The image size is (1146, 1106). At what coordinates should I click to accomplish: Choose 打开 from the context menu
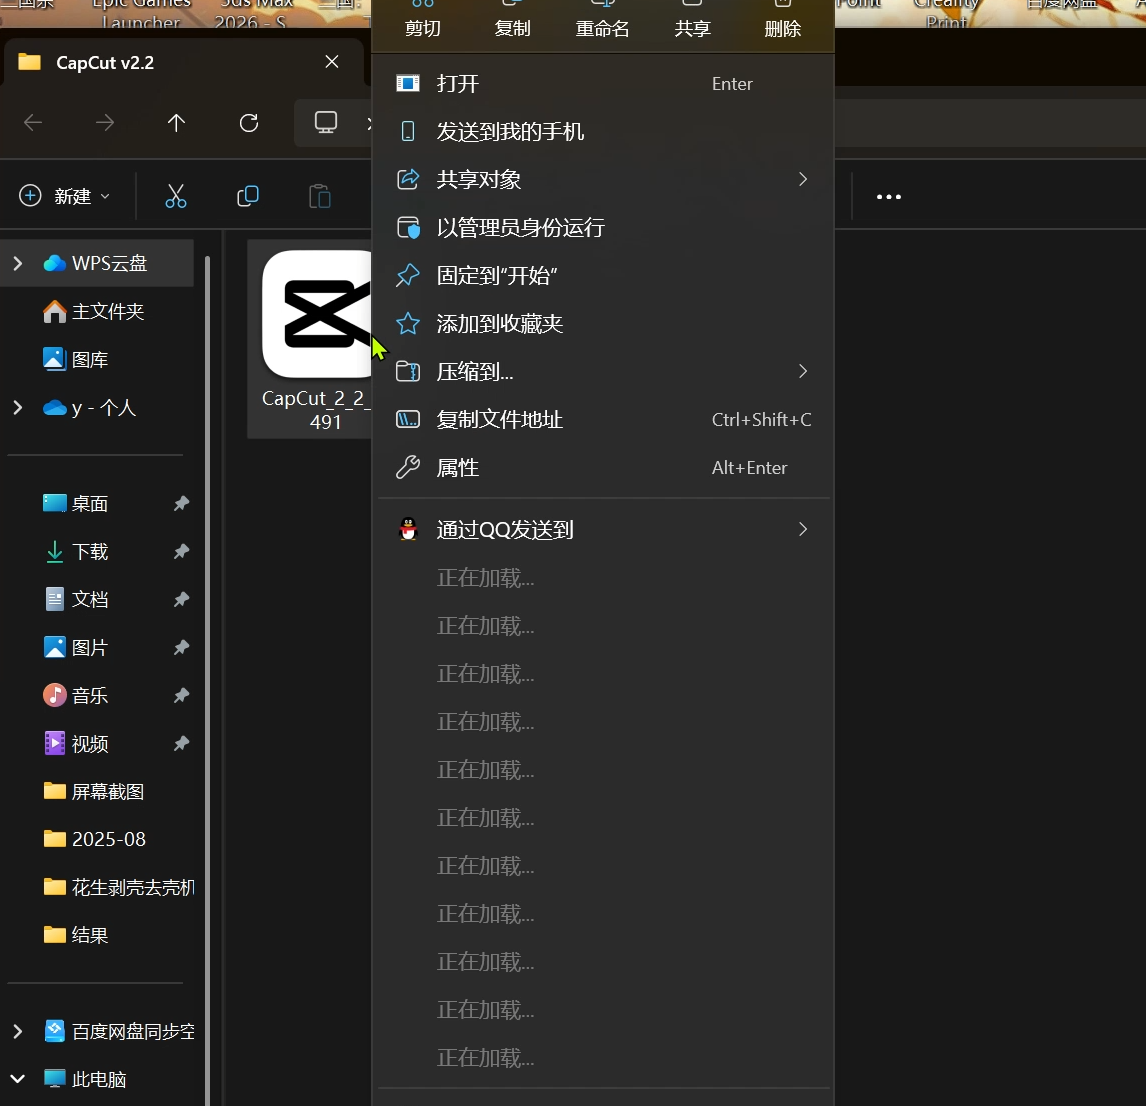pyautogui.click(x=604, y=83)
